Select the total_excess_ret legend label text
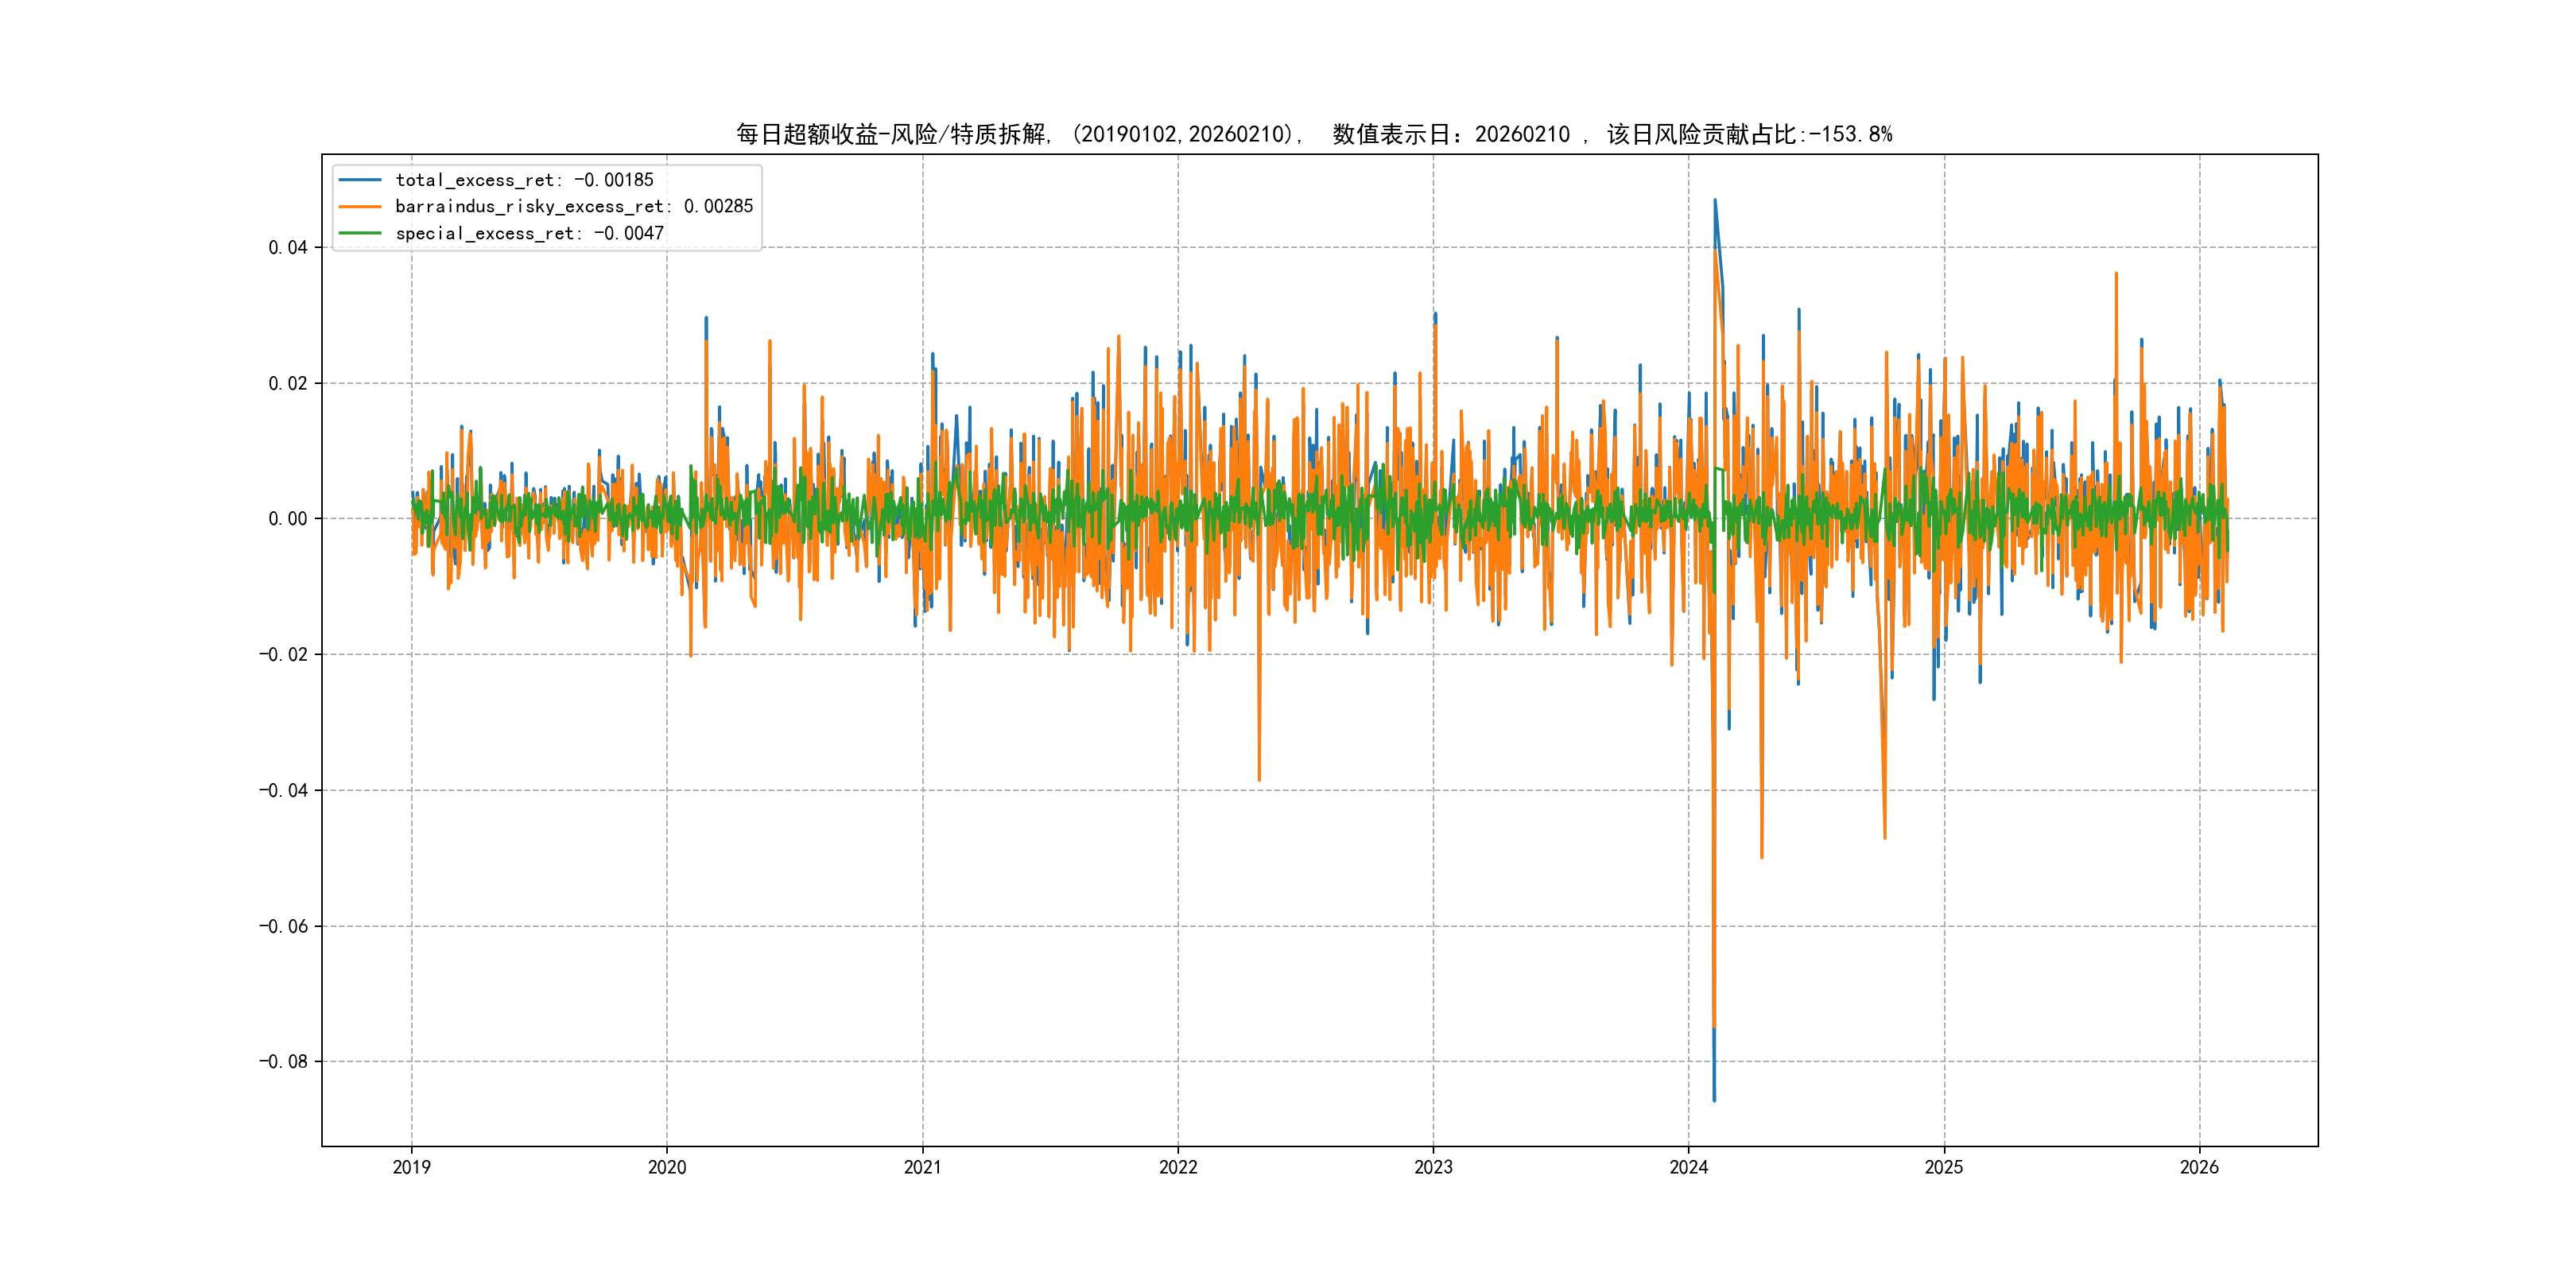 click(x=524, y=180)
